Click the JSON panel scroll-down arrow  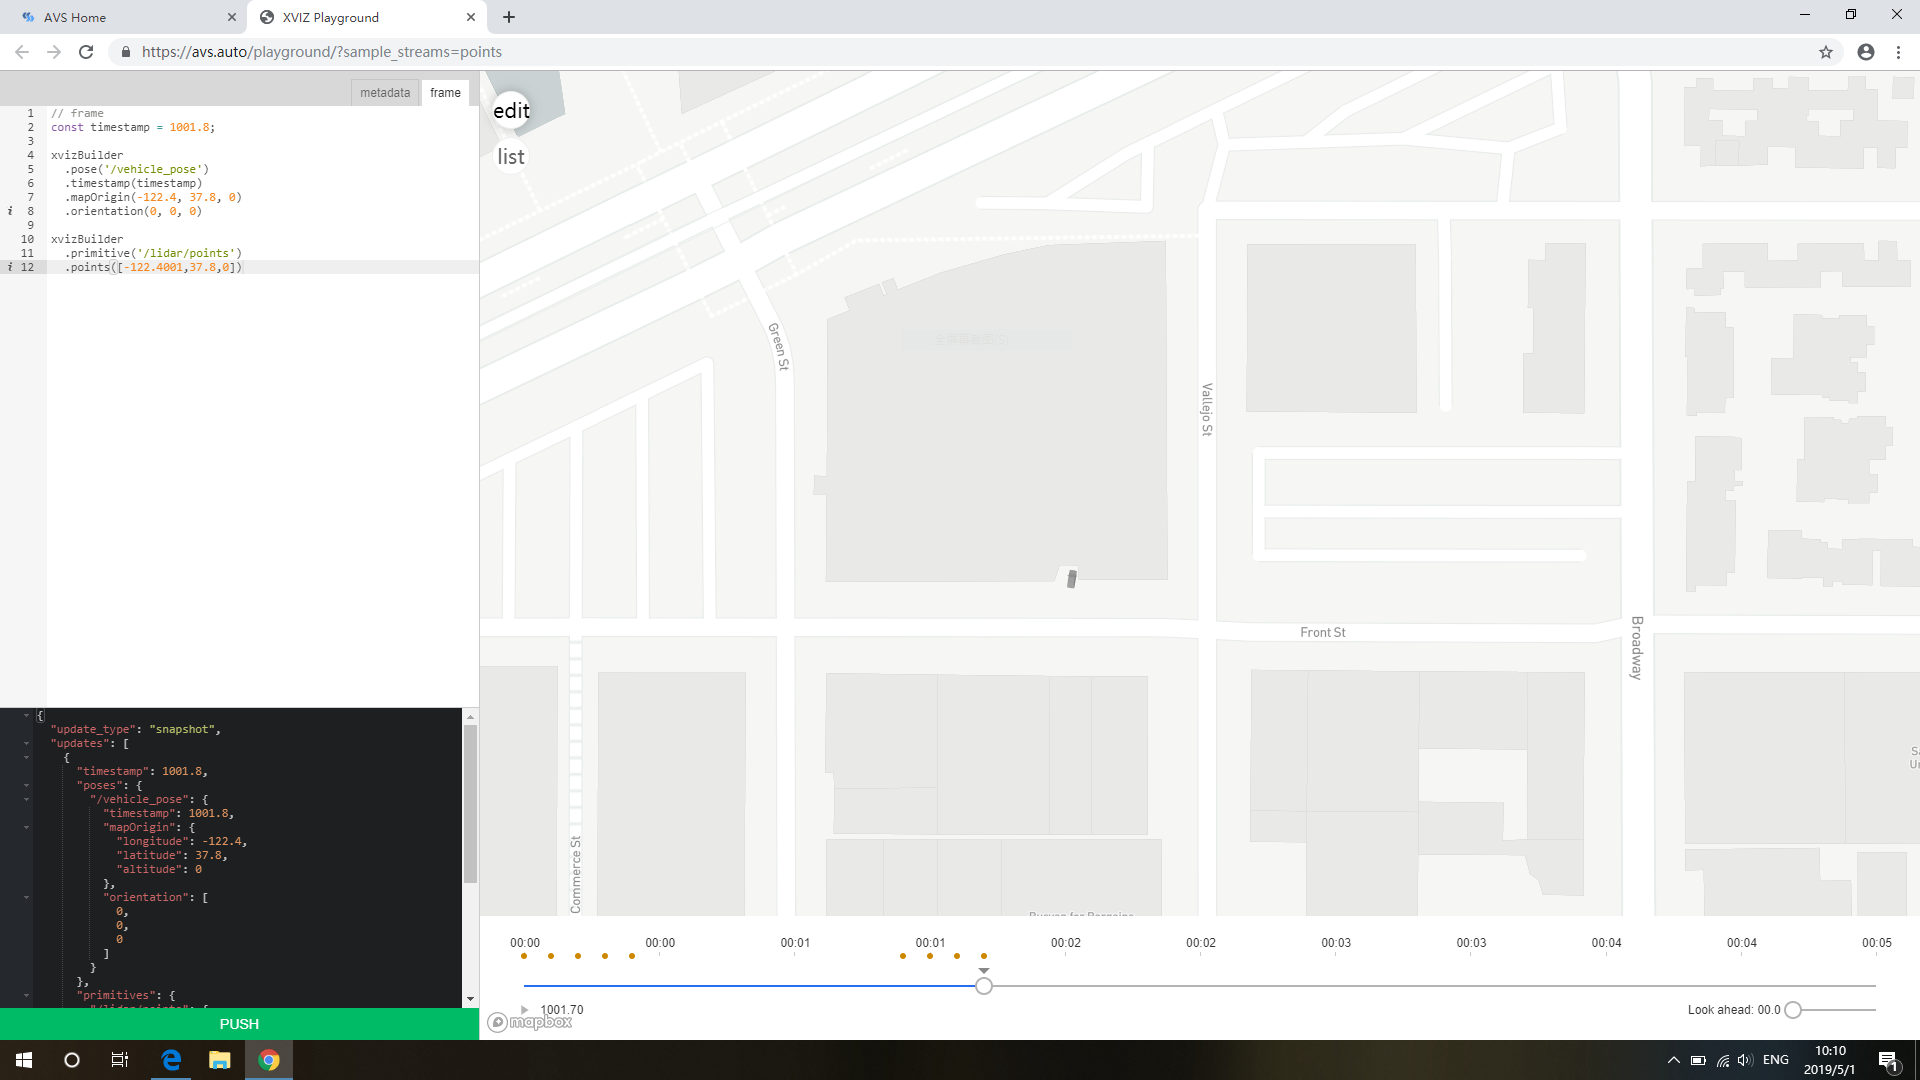[470, 999]
